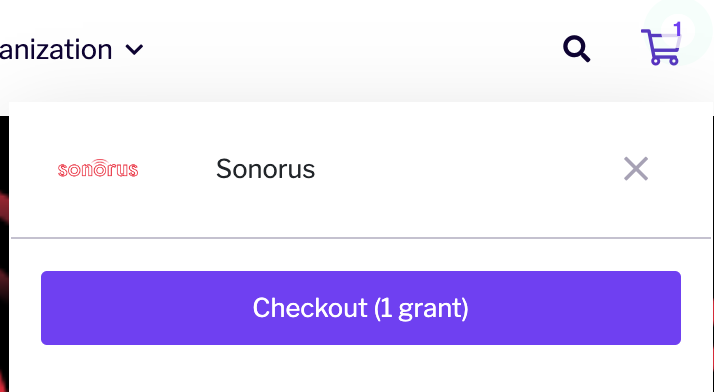The image size is (714, 392).
Task: Click the Checkout (1 grant) button
Action: coord(361,308)
